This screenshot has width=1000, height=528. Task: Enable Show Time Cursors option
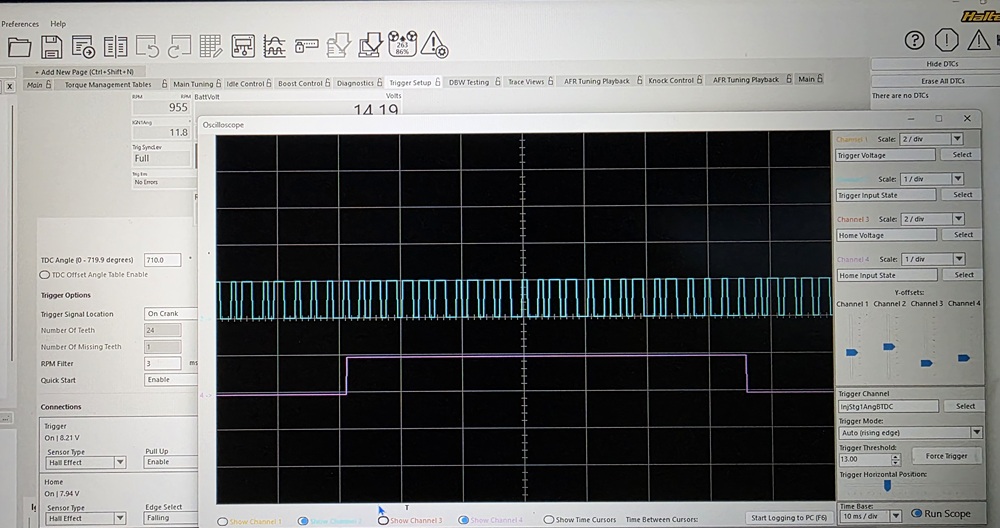548,520
